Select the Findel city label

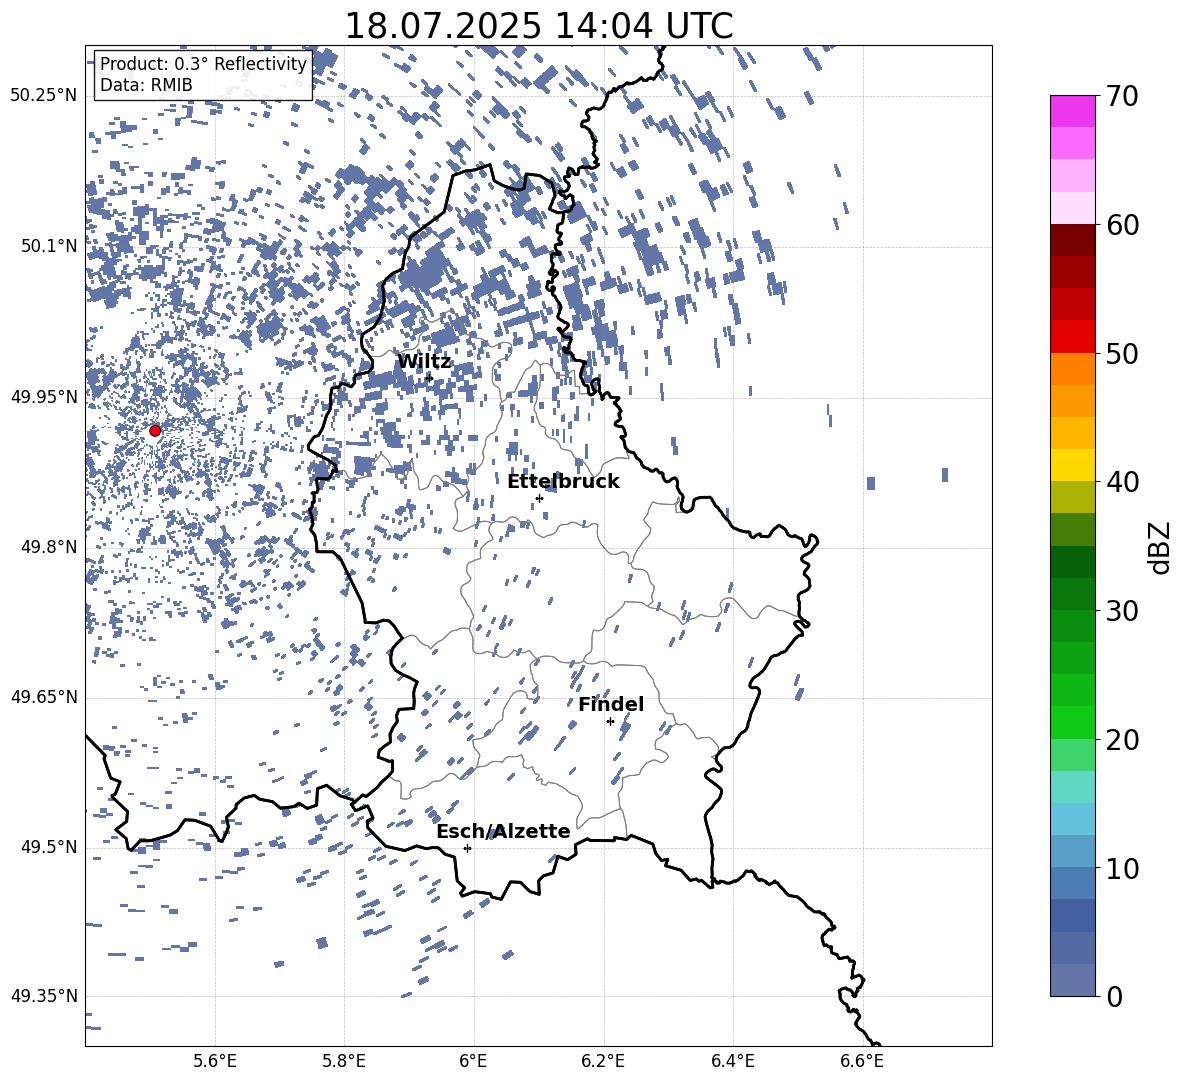[x=611, y=704]
